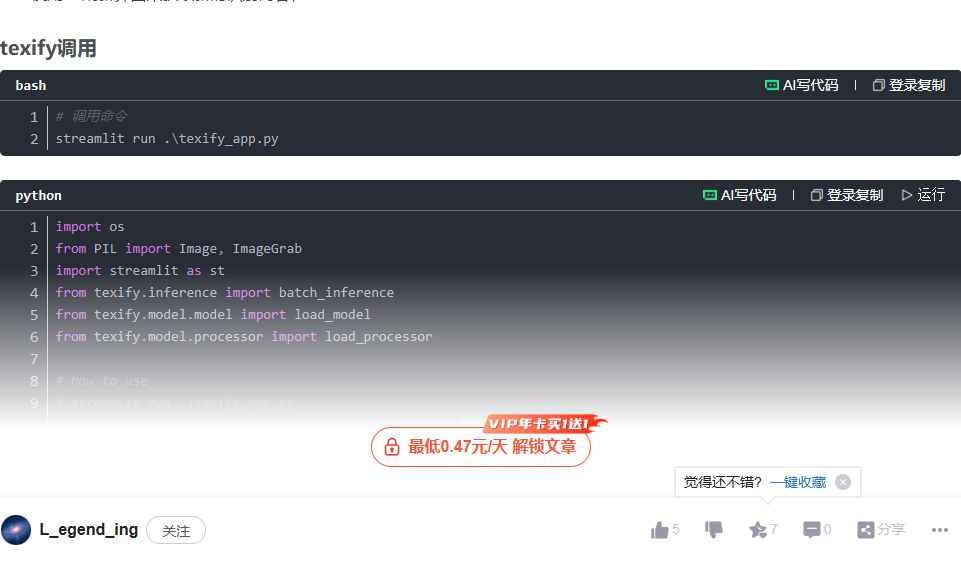The height and width of the screenshot is (562, 961).
Task: Click 登录复制 in the python code block
Action: (847, 195)
